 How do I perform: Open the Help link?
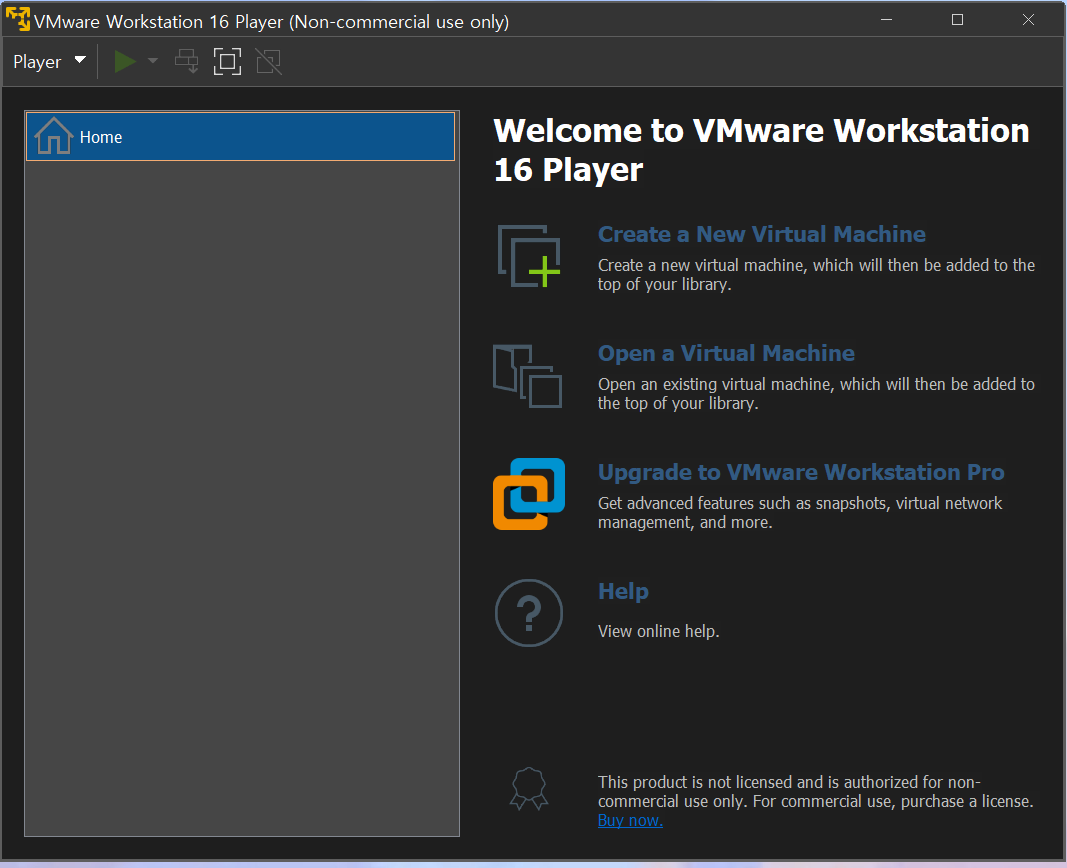point(623,591)
